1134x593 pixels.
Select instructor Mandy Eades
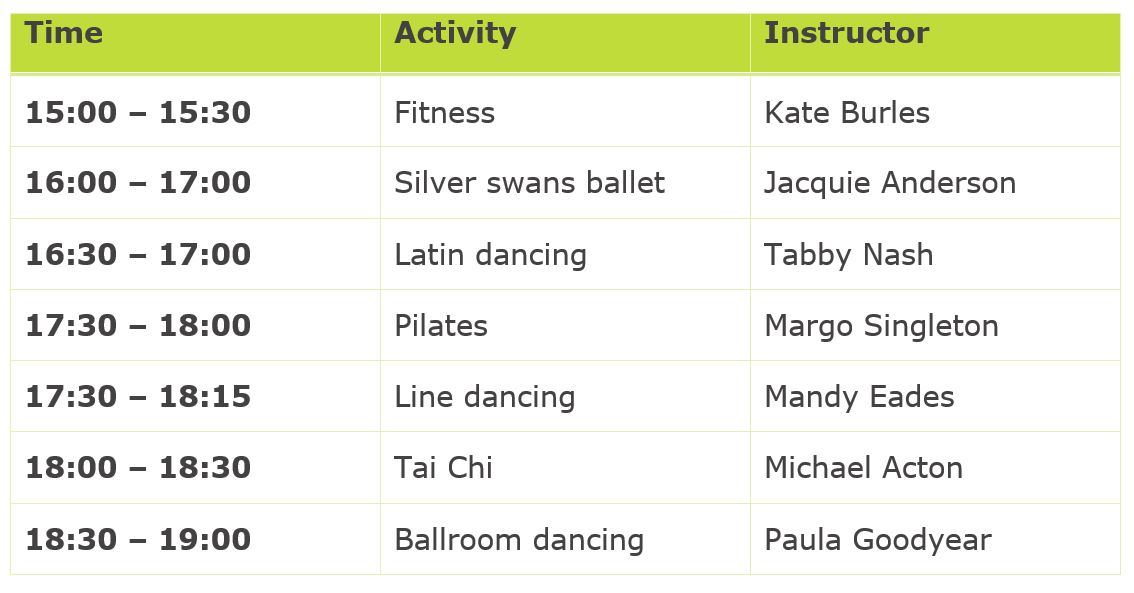click(x=859, y=397)
